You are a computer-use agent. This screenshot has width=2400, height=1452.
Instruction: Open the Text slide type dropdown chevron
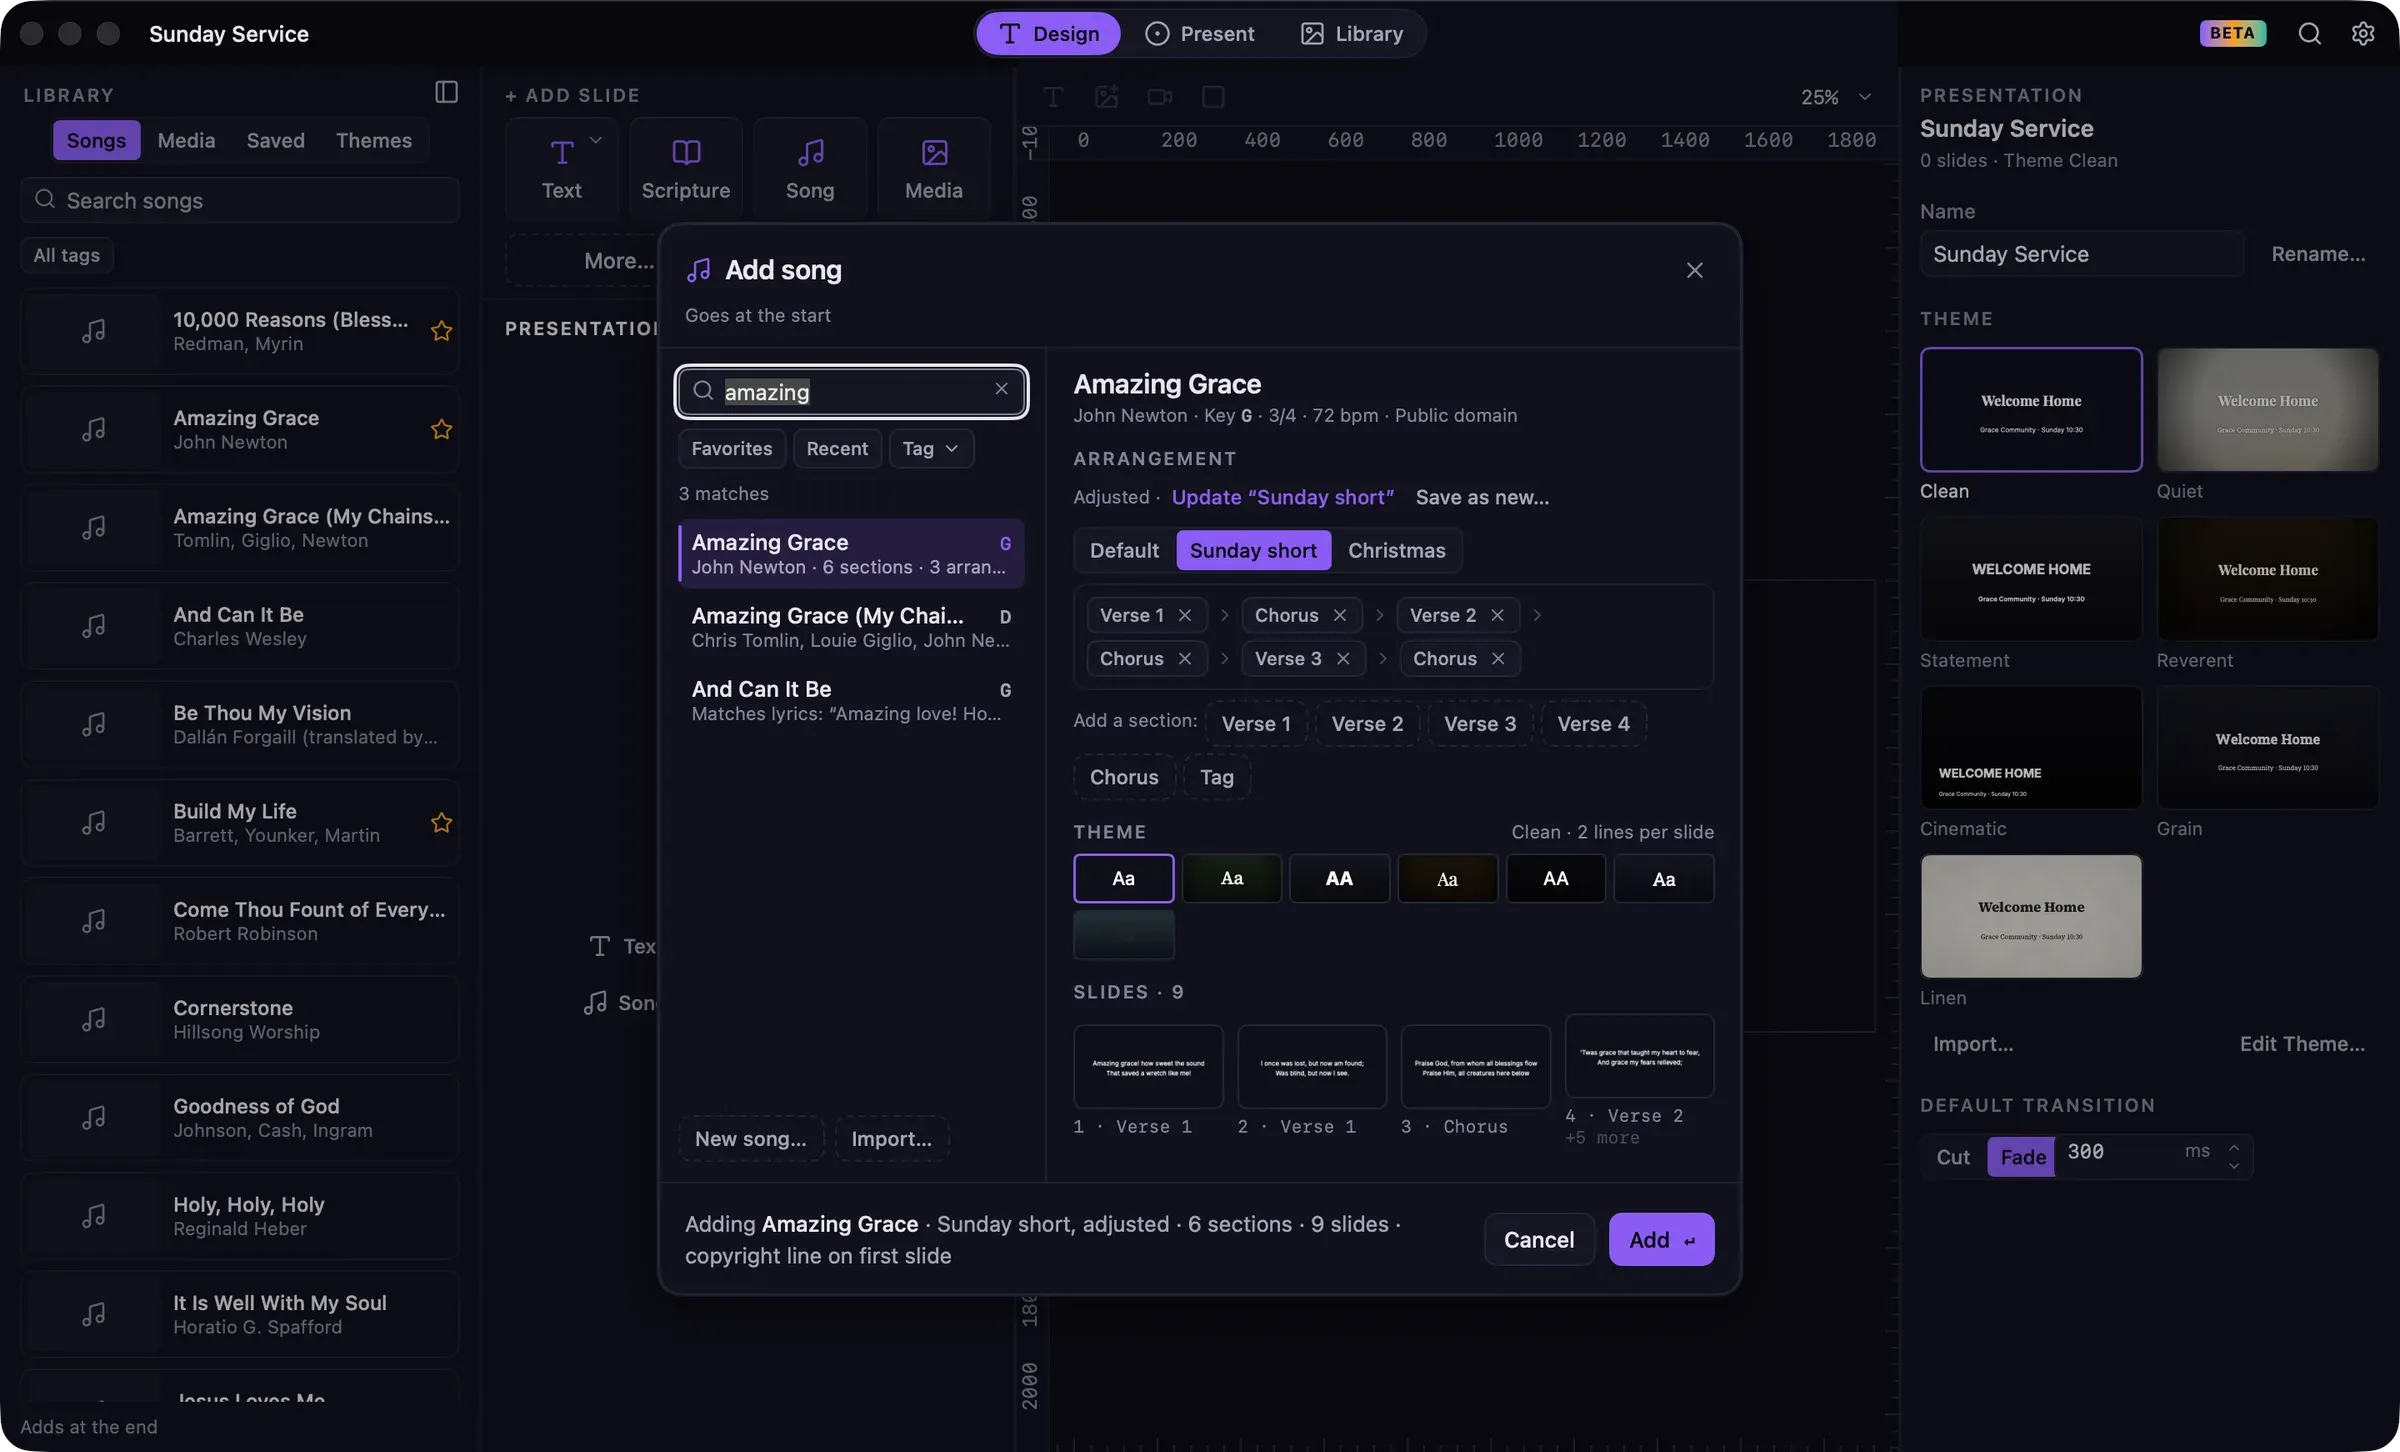coord(596,140)
